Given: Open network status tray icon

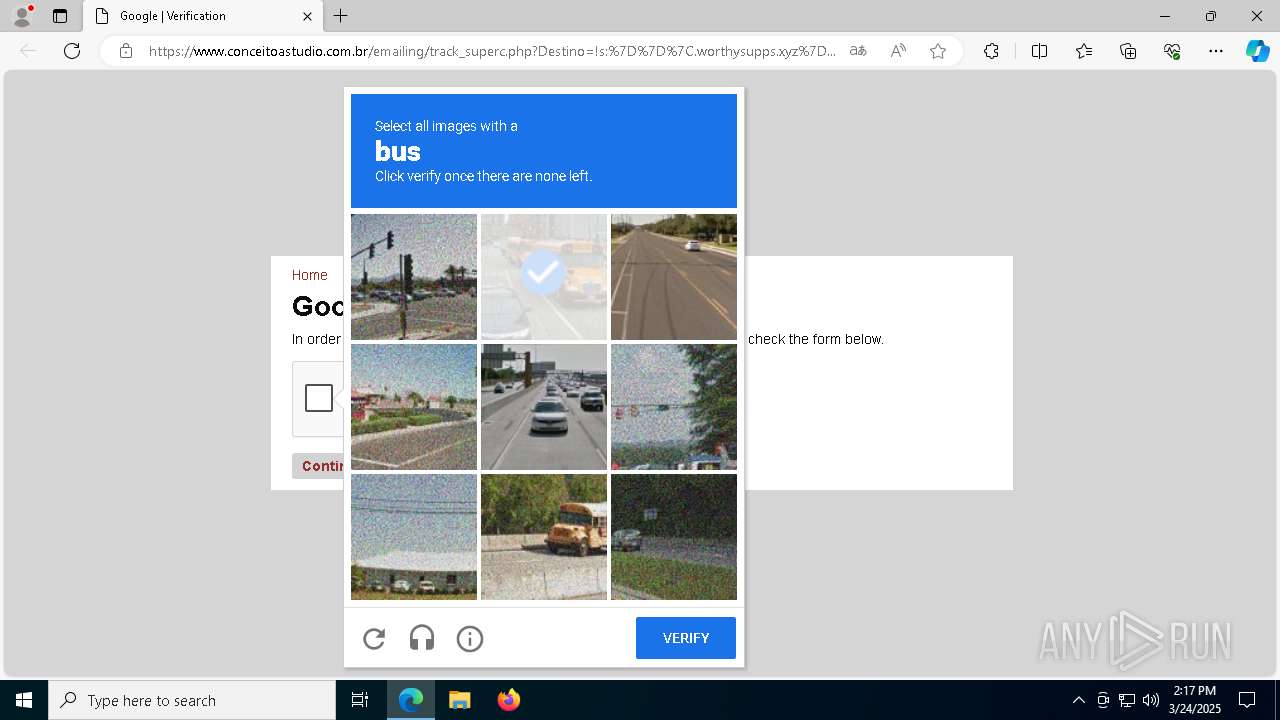Looking at the screenshot, I should point(1127,700).
